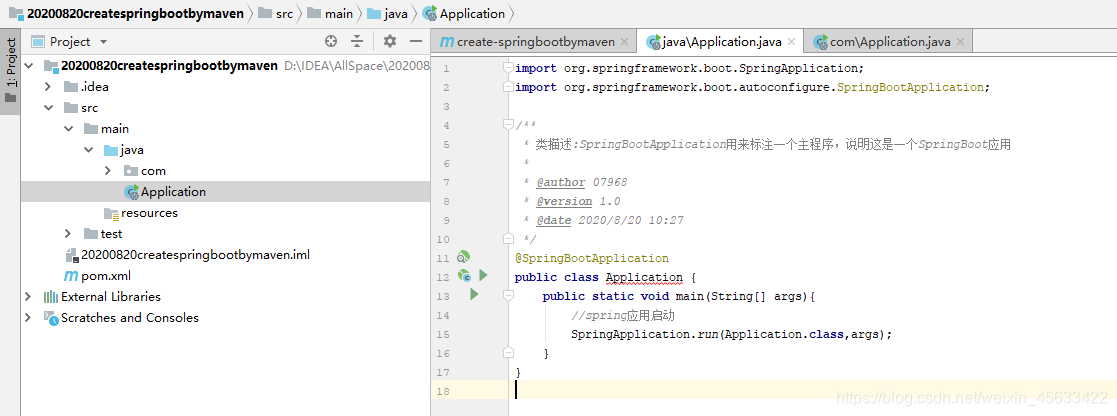Click the run arrow on line 12

483,275
